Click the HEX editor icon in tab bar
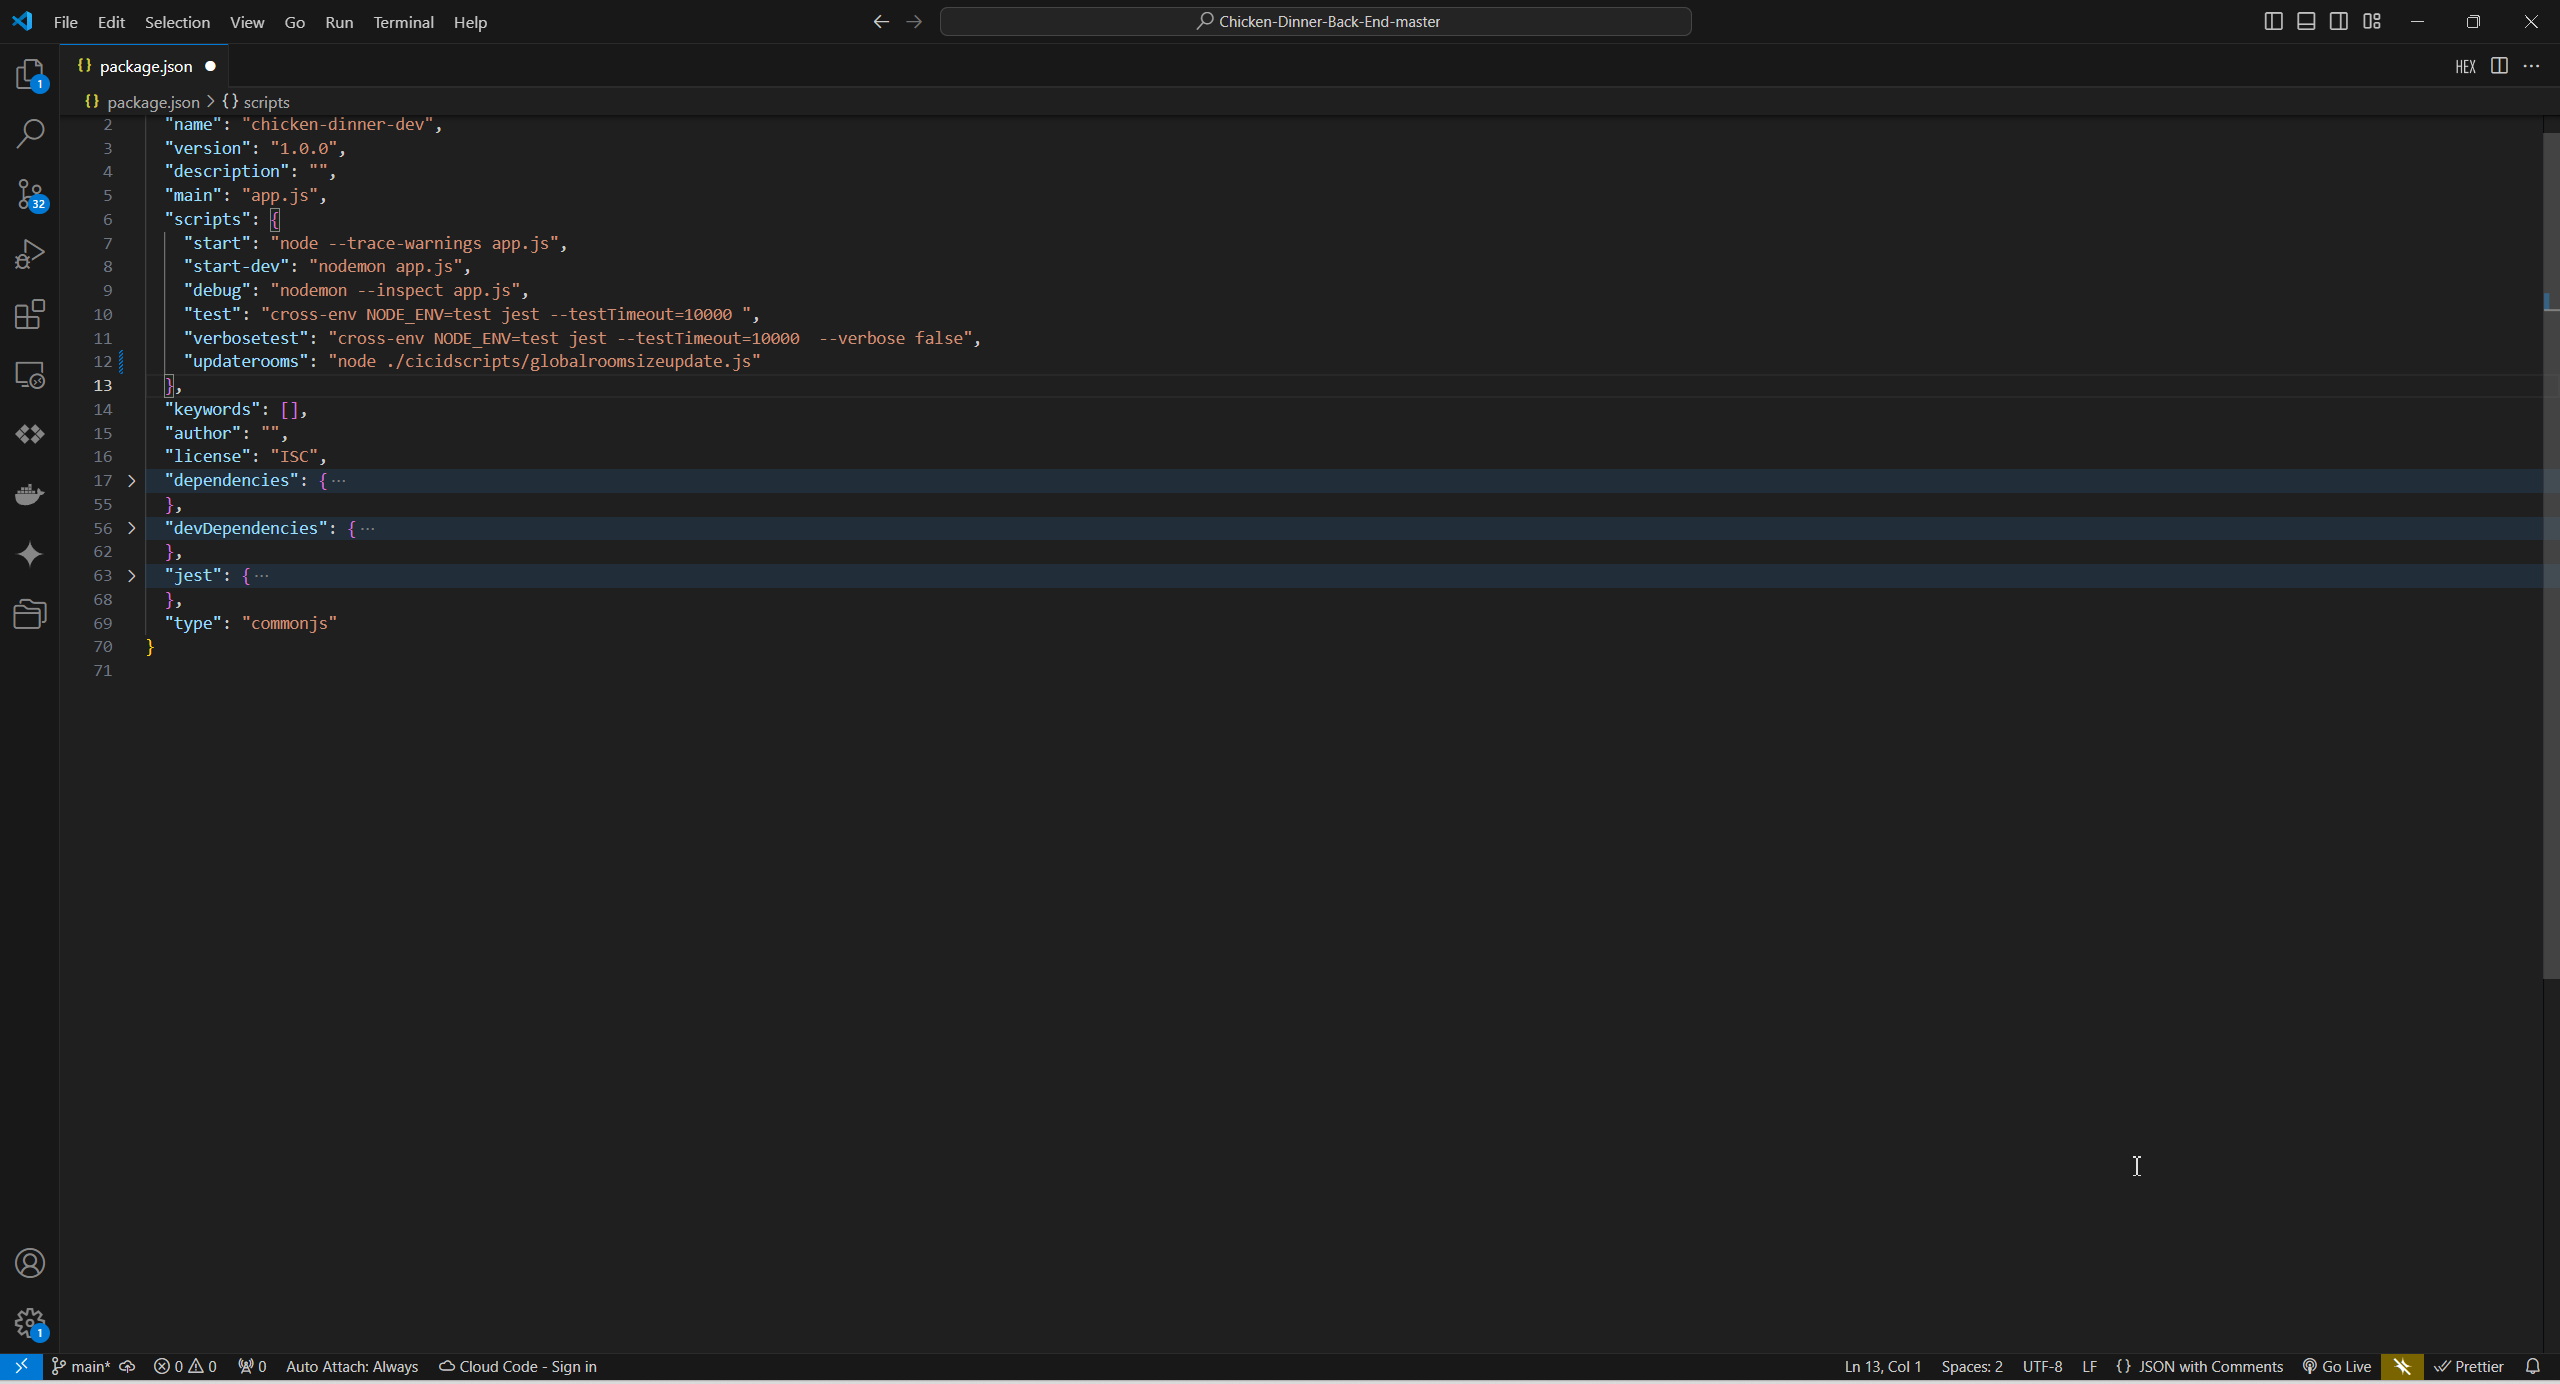Screen dimensions: 2560x1384 click(x=2465, y=66)
